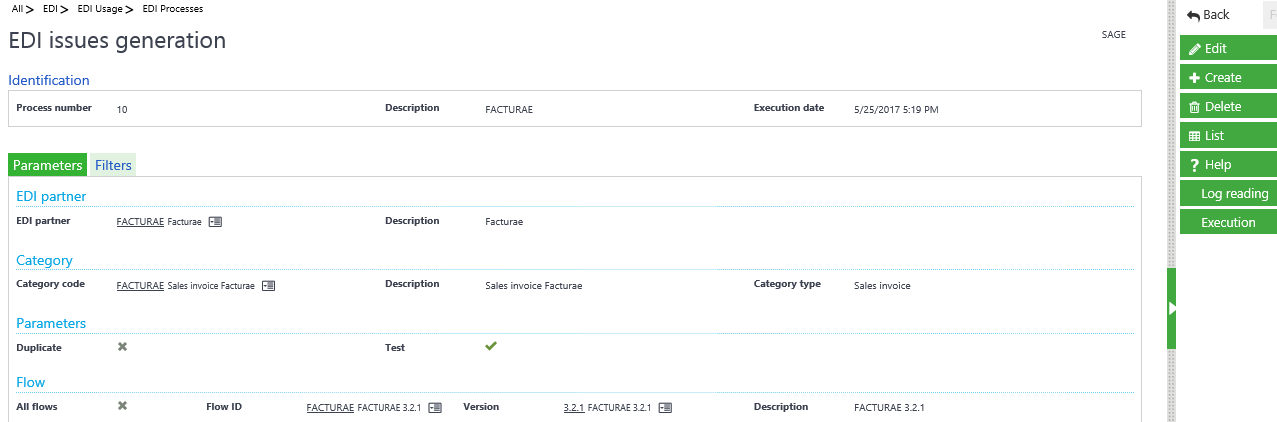Open the selection icon beside EDI partner Facturae

(215, 222)
